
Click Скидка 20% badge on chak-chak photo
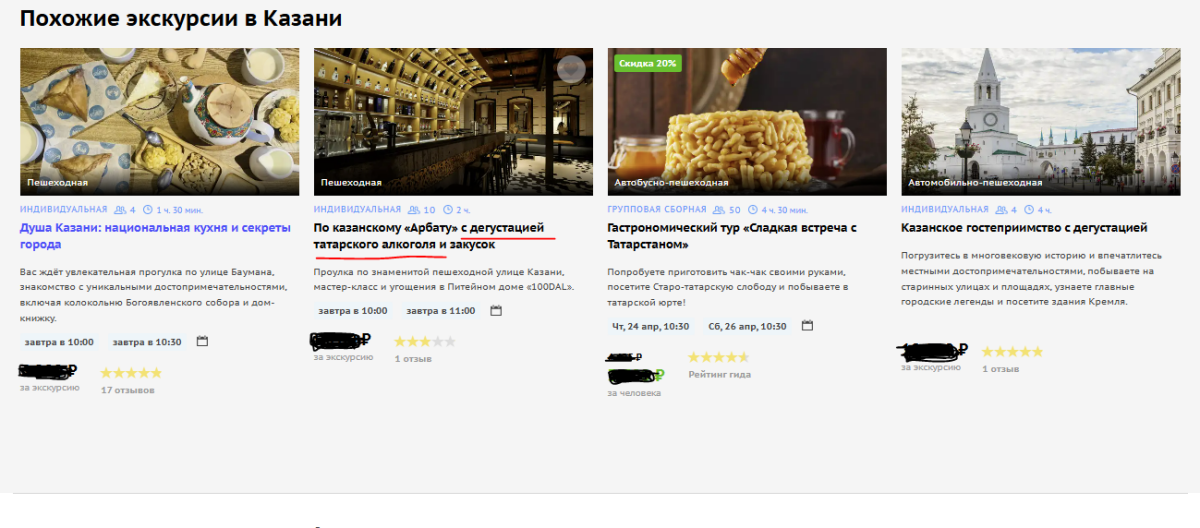[x=648, y=63]
